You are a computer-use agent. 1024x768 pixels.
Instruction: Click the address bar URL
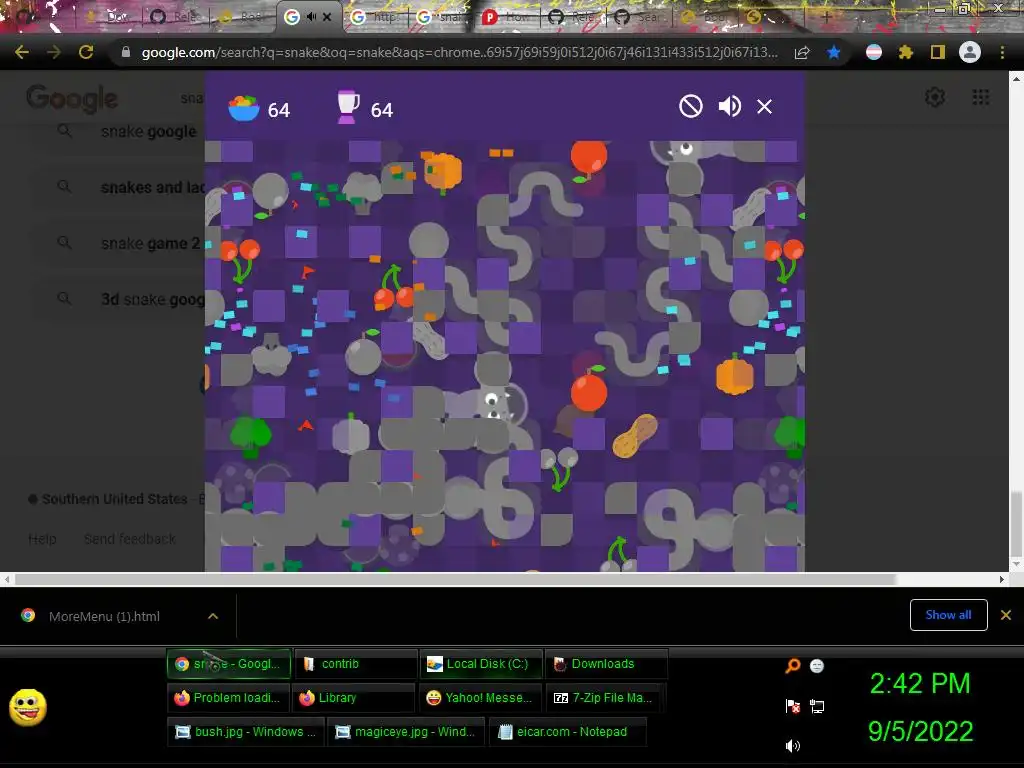pos(459,52)
